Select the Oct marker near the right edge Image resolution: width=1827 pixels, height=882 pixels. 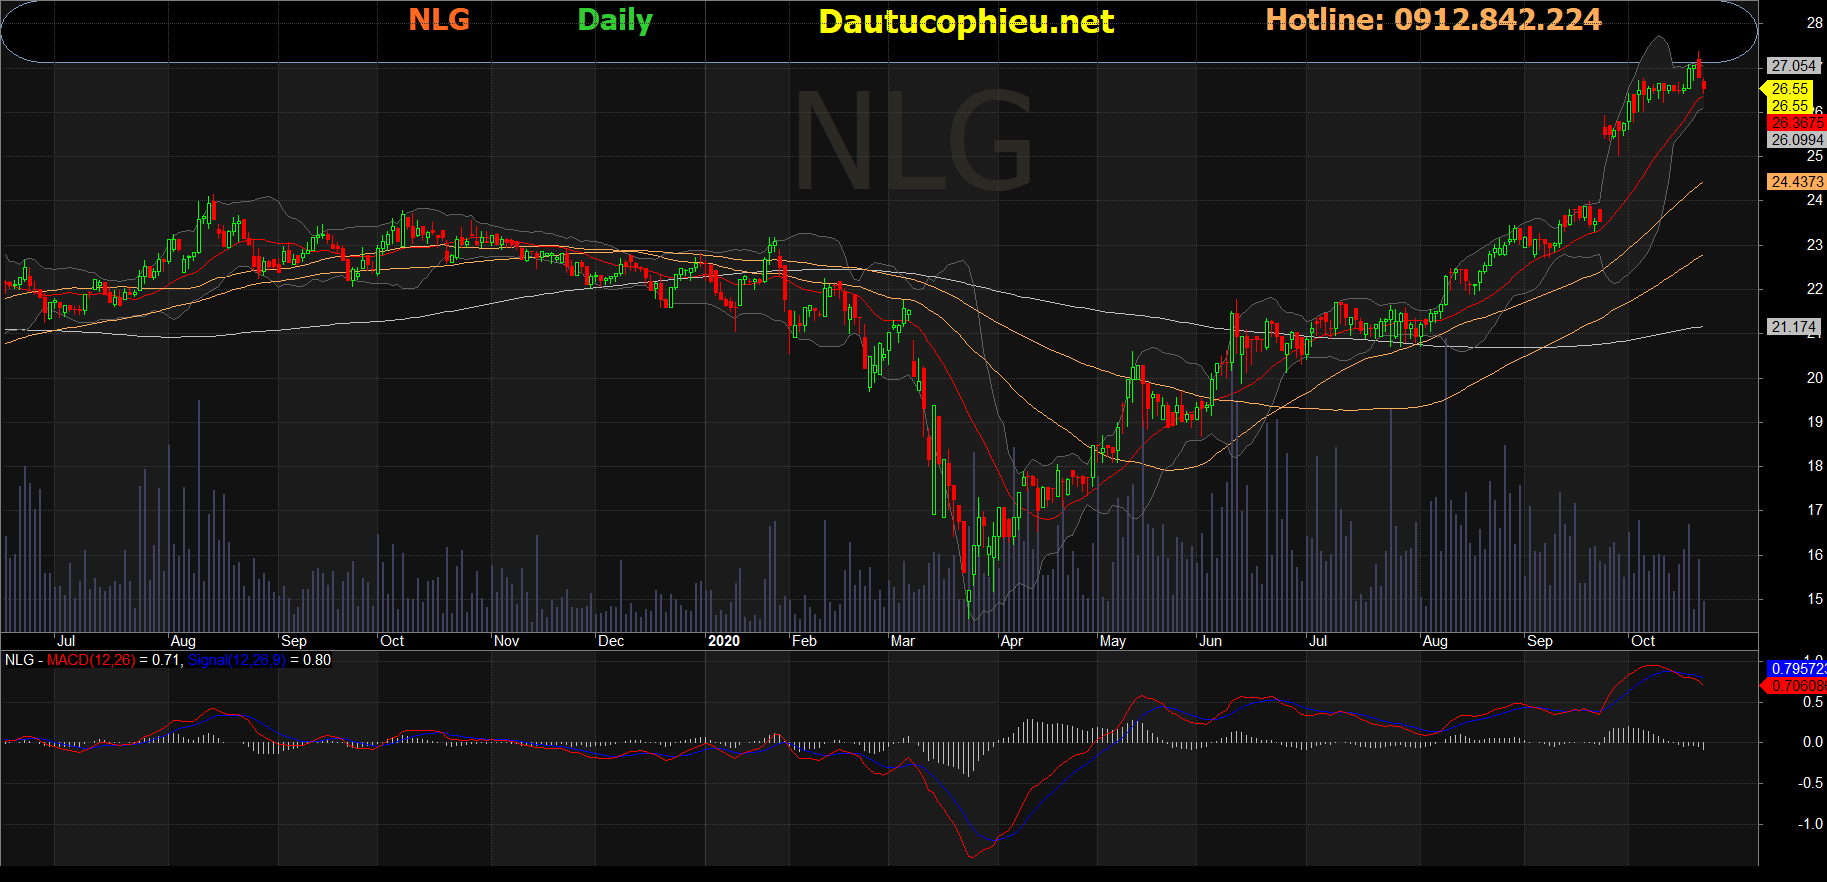point(1643,641)
